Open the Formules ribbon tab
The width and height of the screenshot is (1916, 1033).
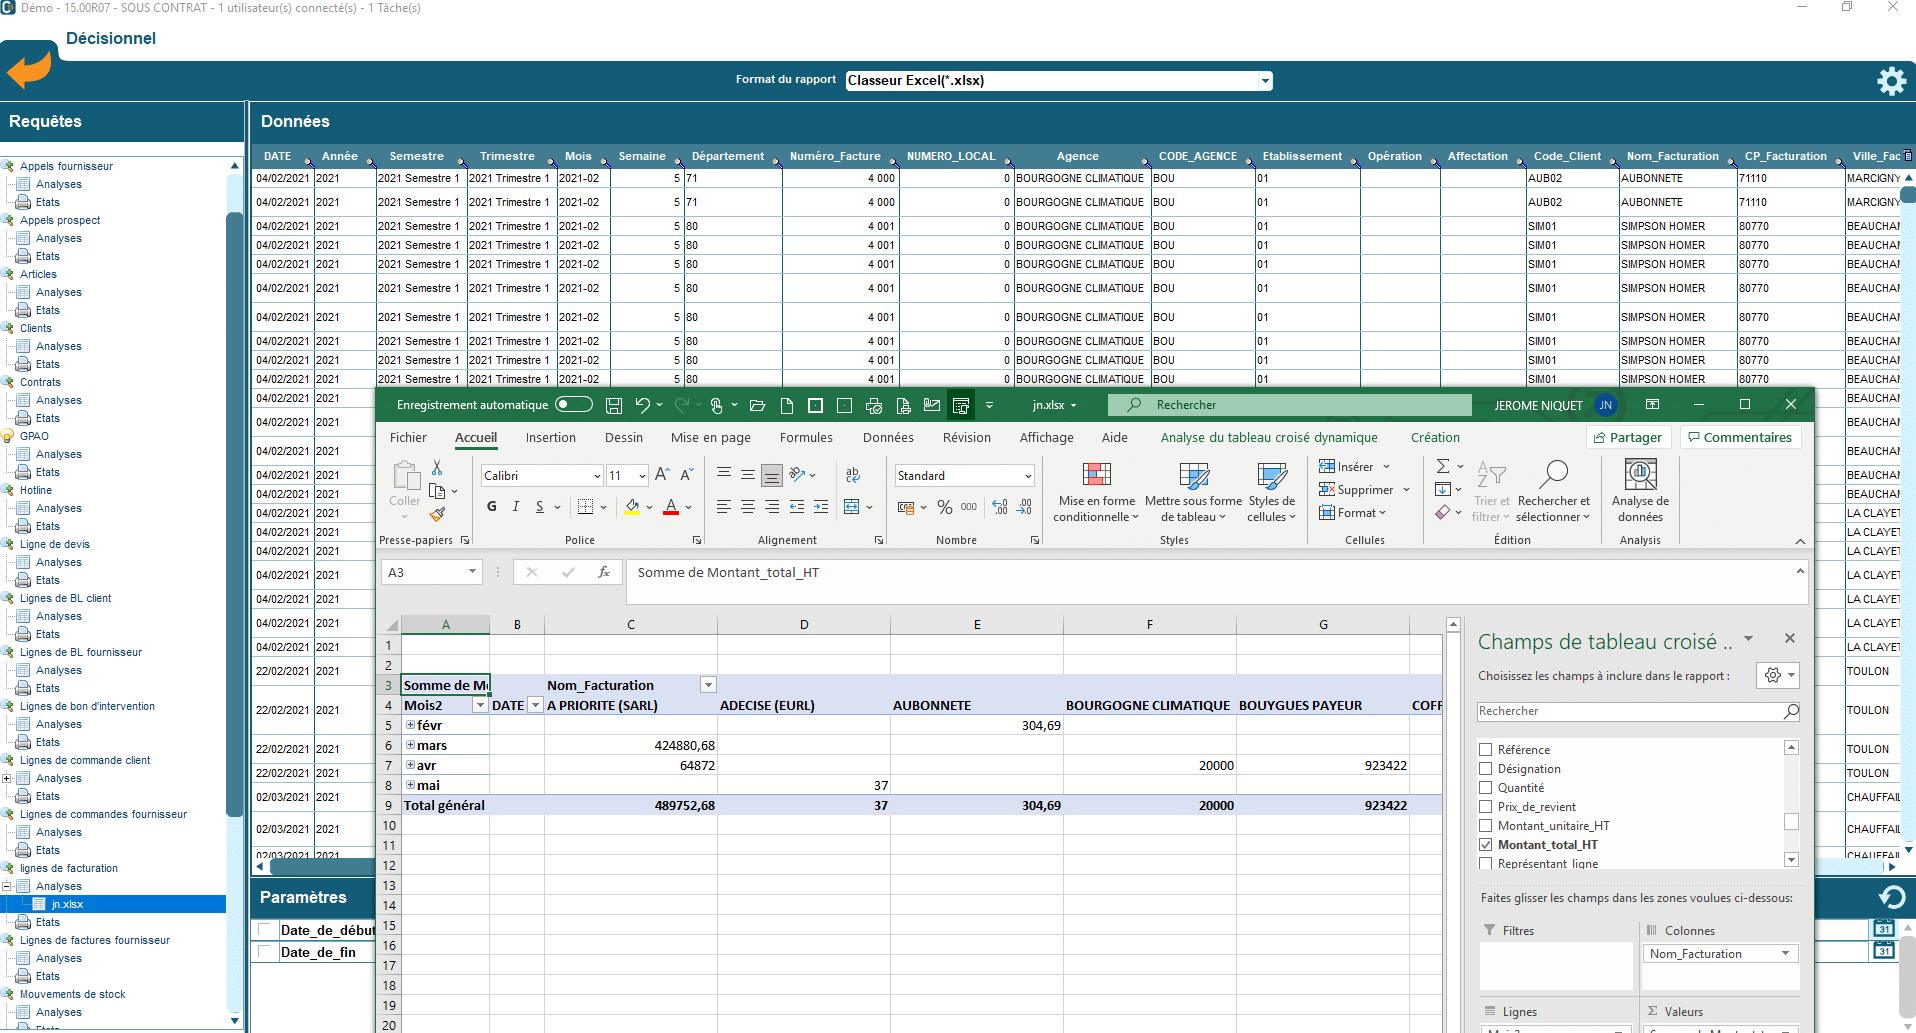[805, 438]
